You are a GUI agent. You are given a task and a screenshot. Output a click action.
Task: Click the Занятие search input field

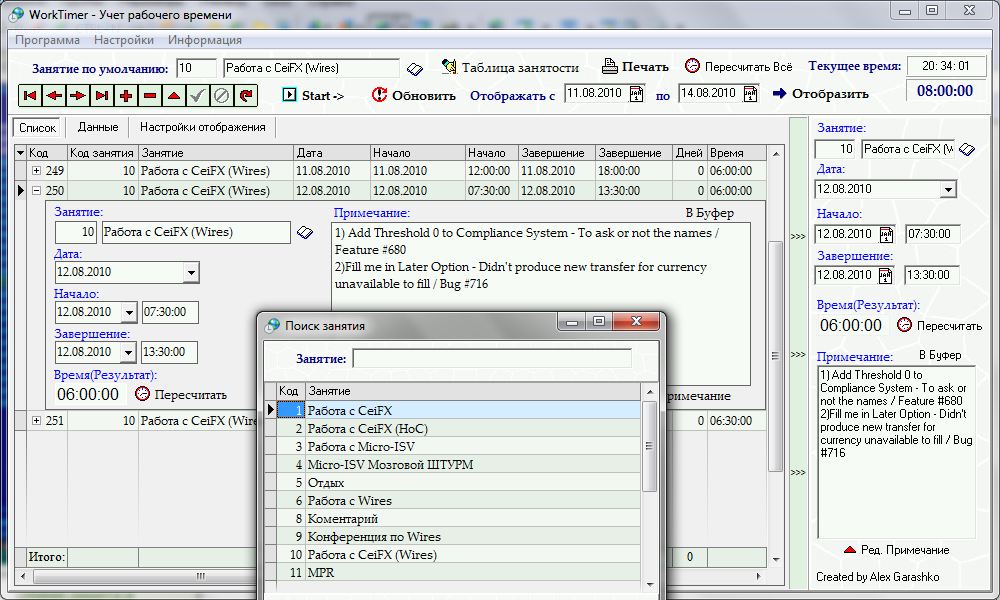[492, 358]
